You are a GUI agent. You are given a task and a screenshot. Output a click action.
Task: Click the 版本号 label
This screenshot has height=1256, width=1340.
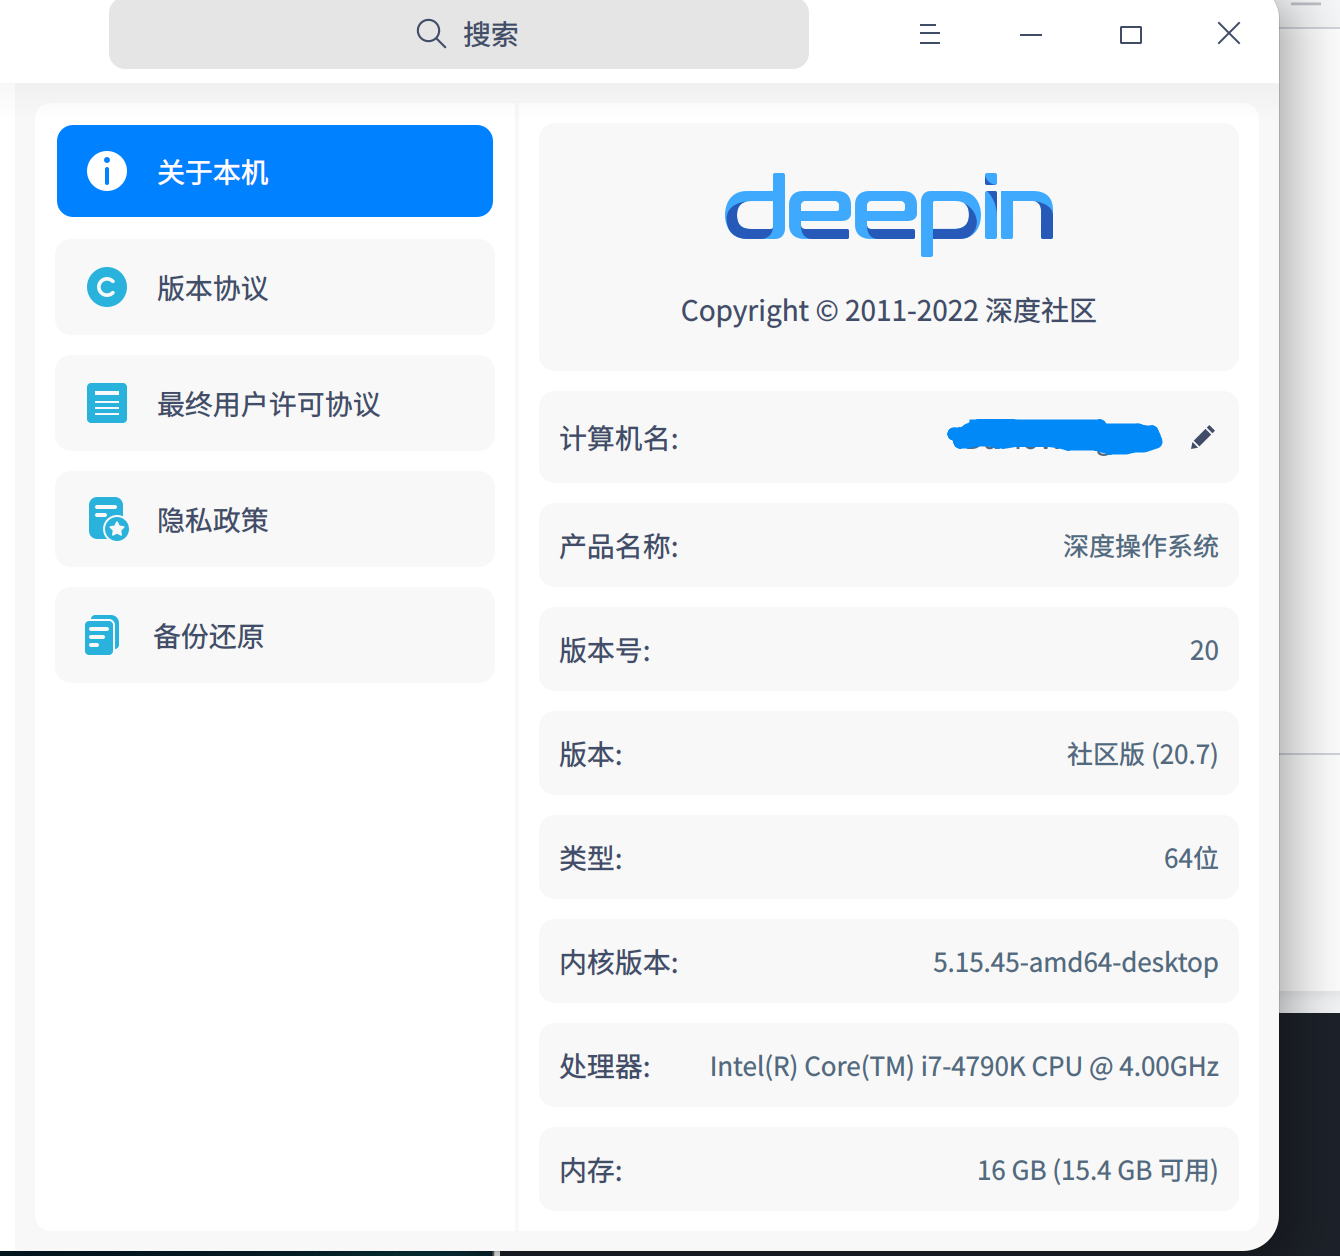point(605,650)
